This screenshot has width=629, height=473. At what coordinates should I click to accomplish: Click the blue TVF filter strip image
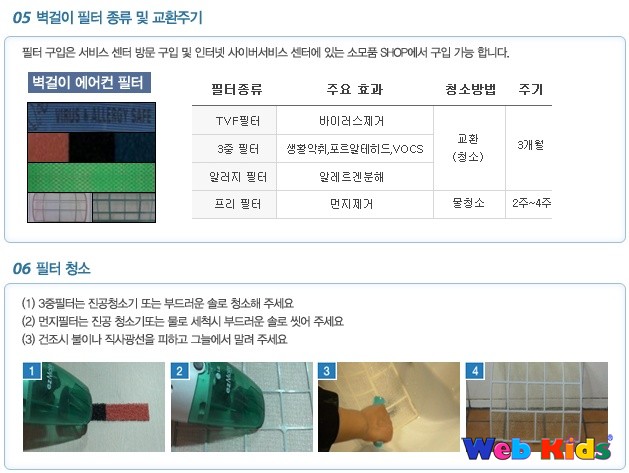tap(91, 117)
